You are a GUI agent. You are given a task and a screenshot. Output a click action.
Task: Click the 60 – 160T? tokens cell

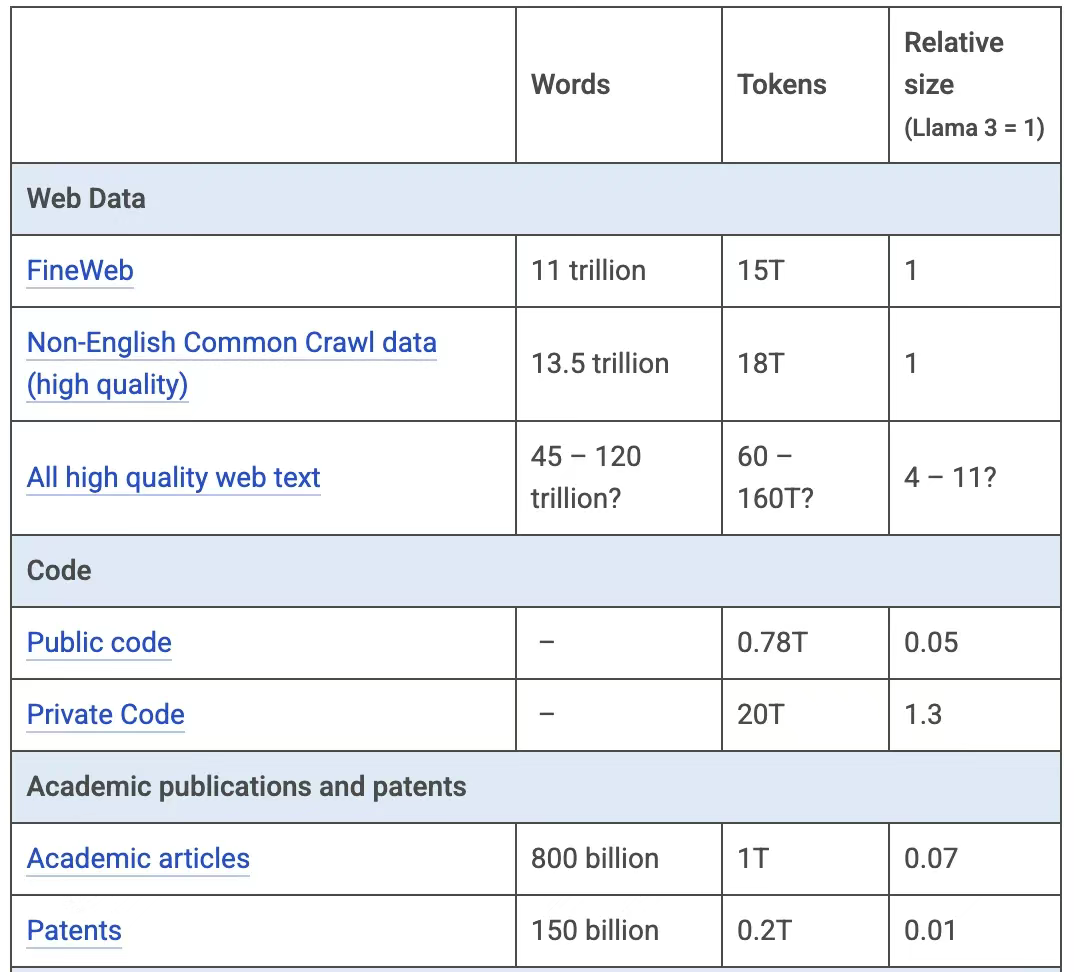[x=775, y=478]
